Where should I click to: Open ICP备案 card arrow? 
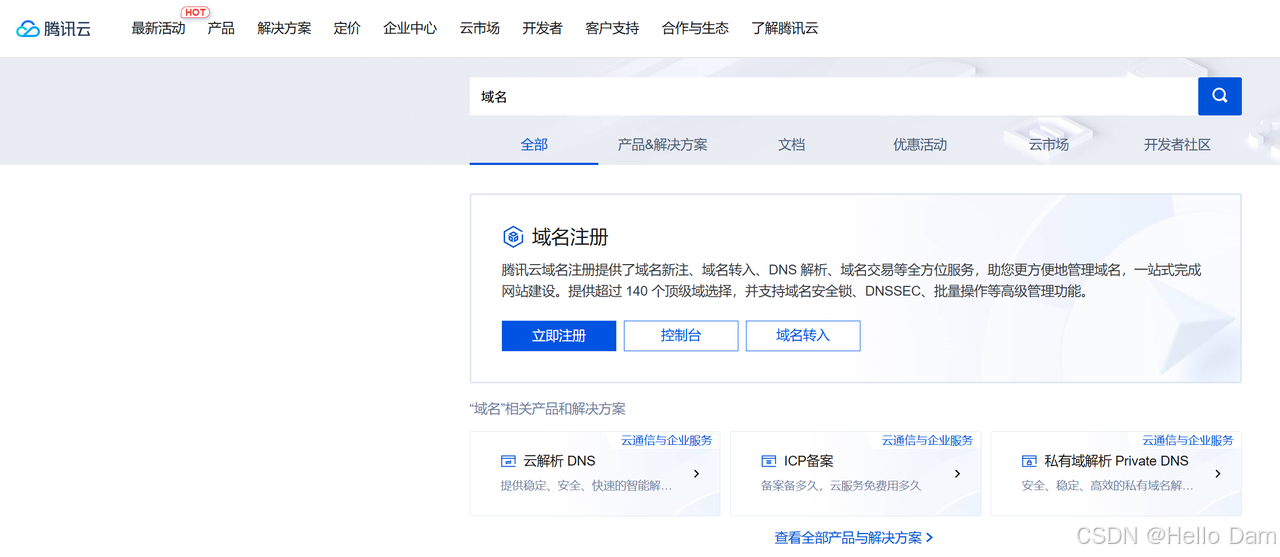click(958, 474)
